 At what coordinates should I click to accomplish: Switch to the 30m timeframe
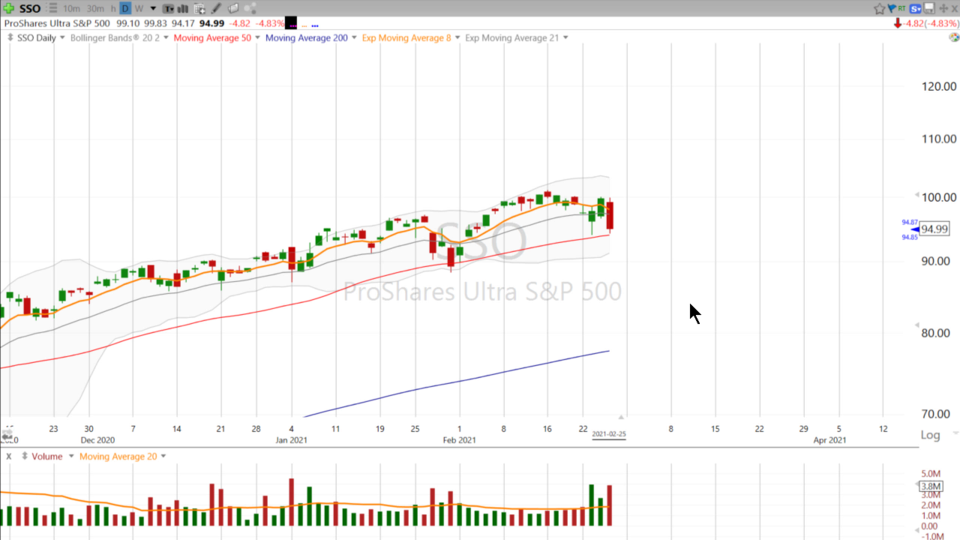coord(96,9)
